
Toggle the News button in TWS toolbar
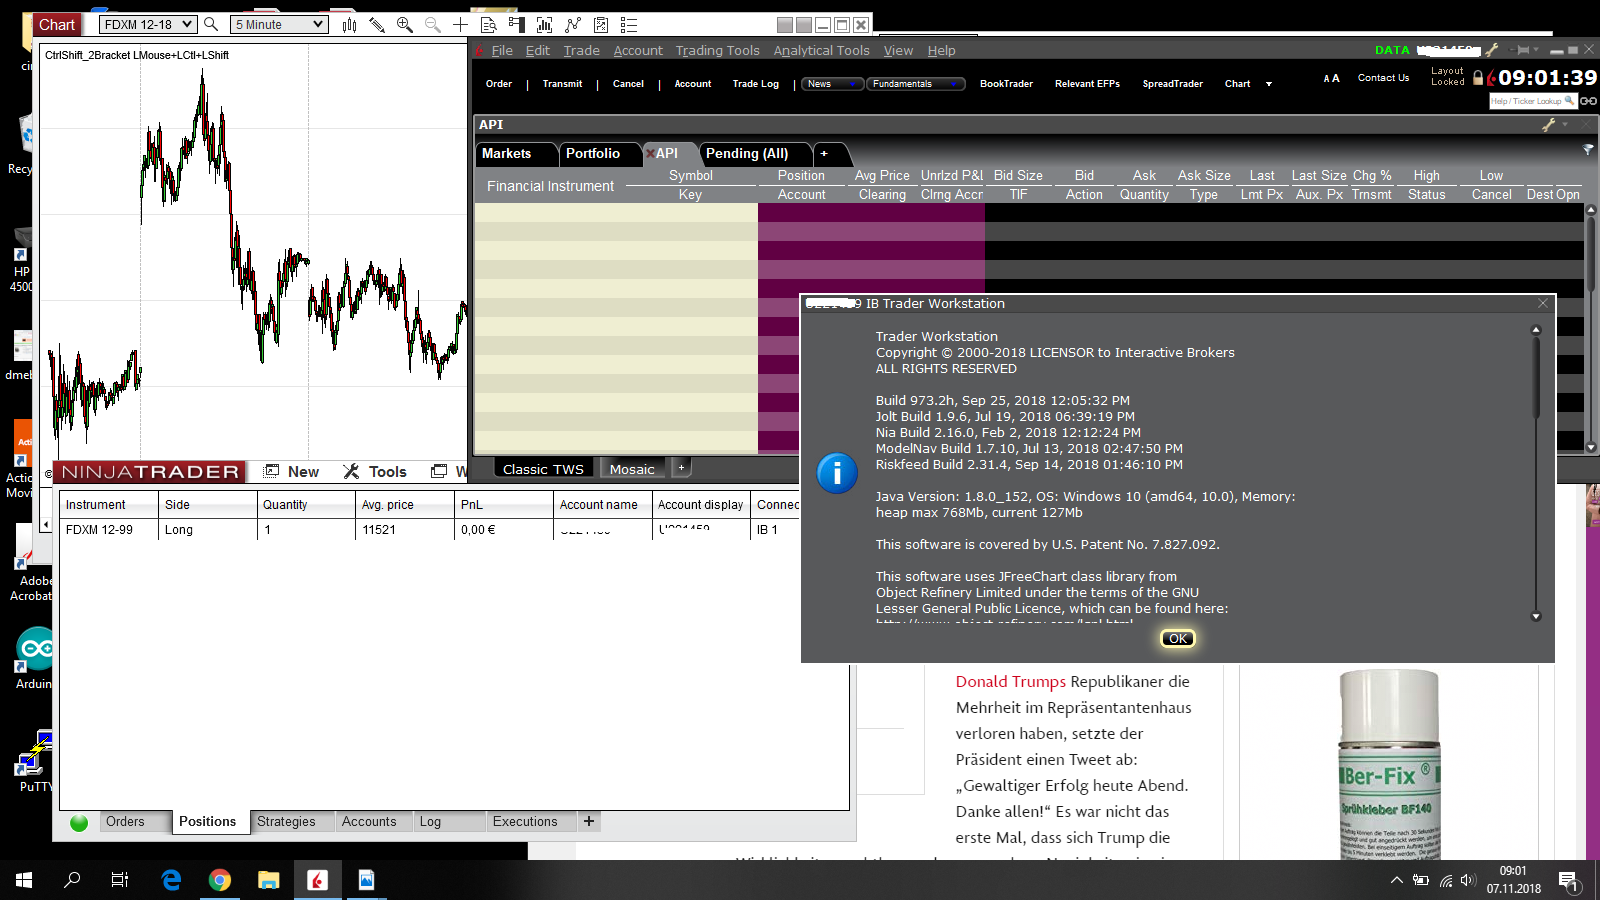[x=832, y=84]
